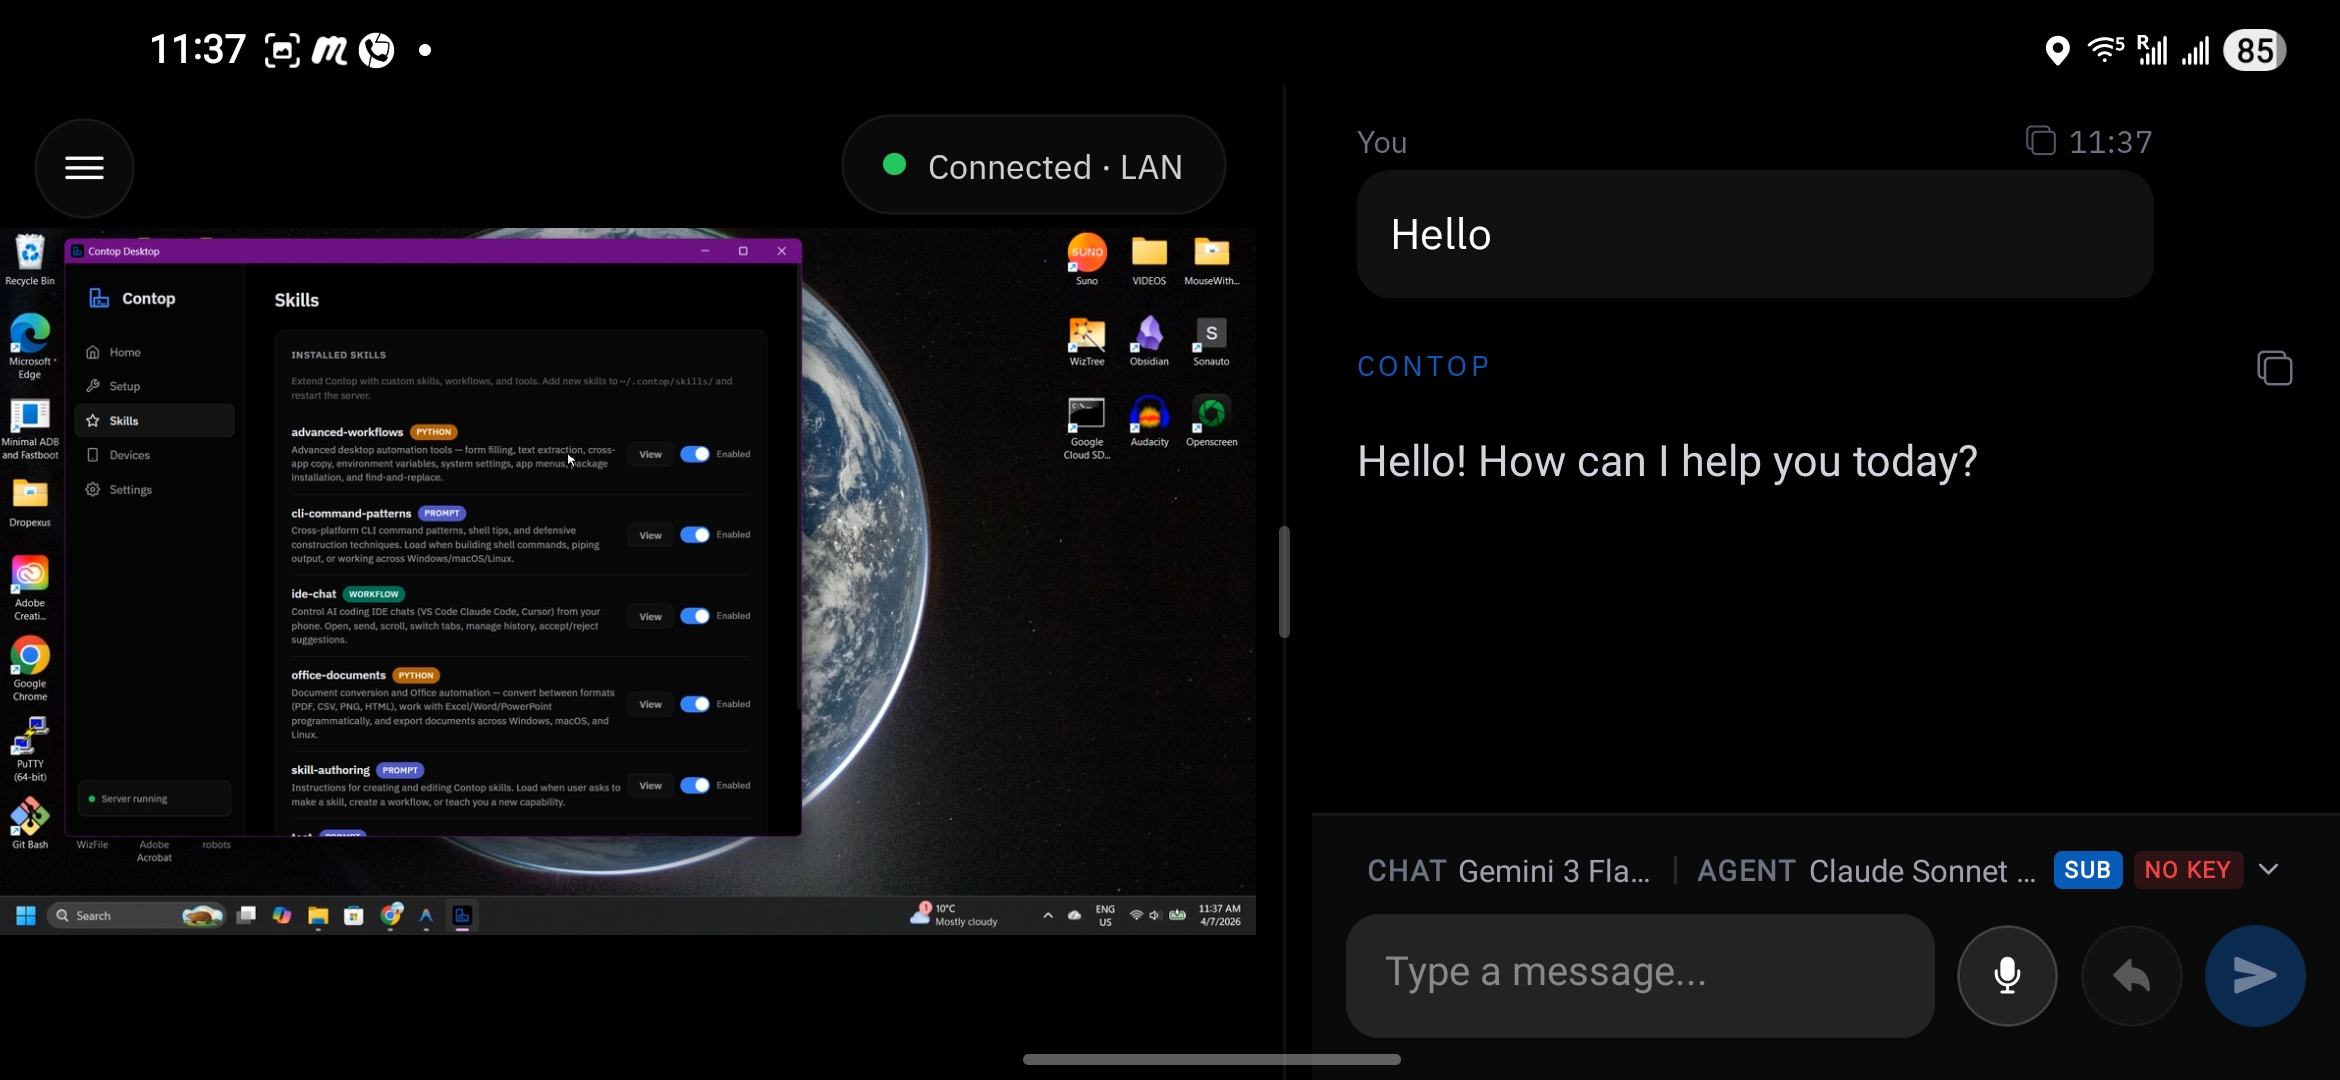Screen dimensions: 2340x1080
Task: Expand hidden icons in the remote system tray
Action: (x=1047, y=914)
